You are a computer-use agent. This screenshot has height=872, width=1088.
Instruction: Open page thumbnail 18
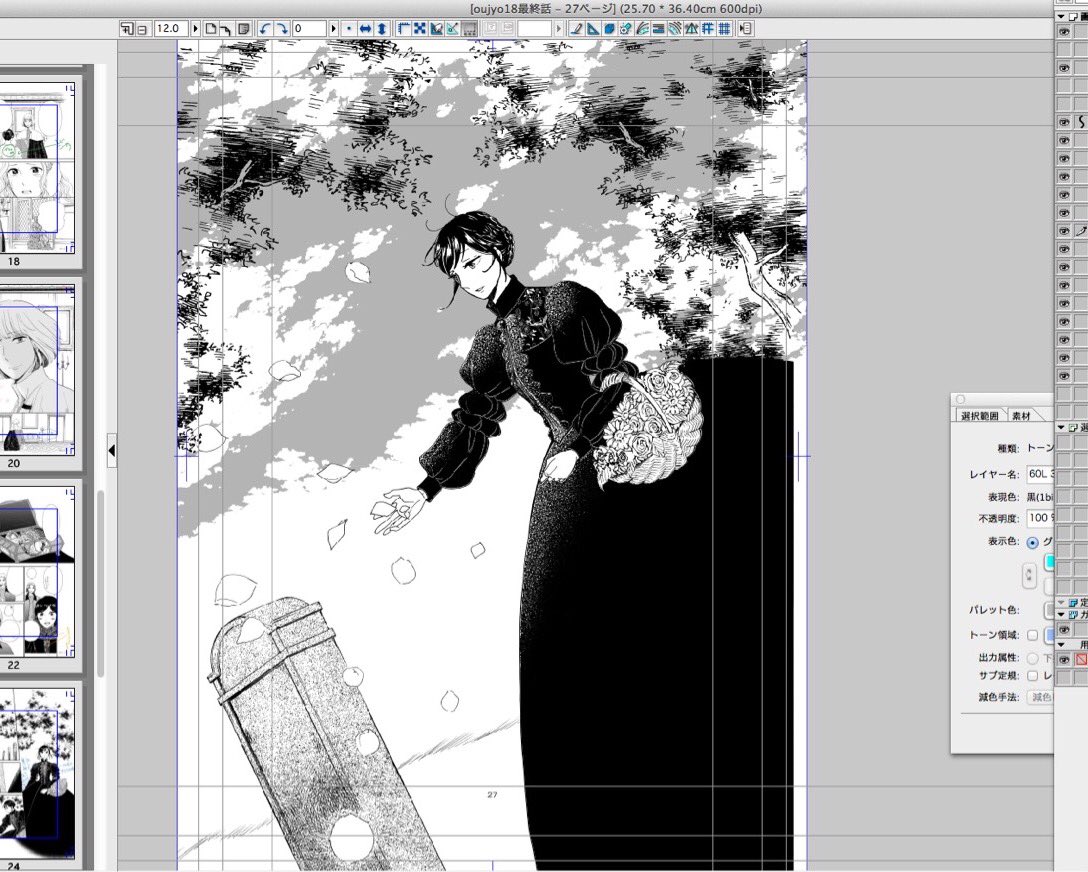tap(38, 169)
